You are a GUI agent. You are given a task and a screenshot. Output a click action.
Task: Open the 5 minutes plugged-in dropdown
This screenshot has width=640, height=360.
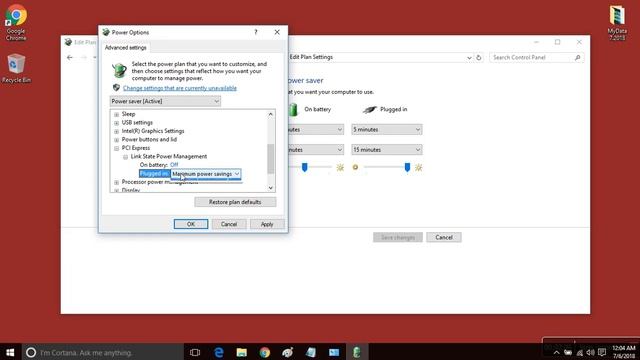tap(387, 129)
